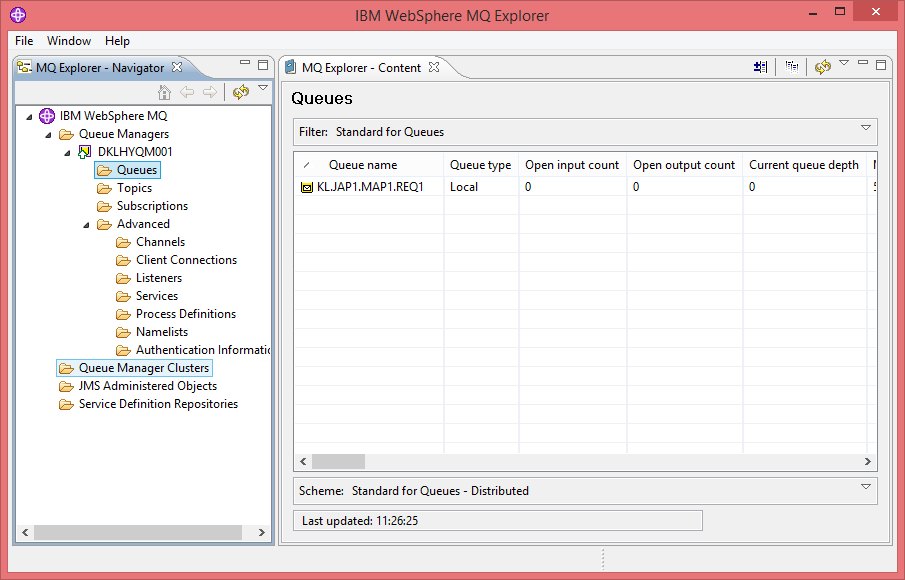The width and height of the screenshot is (905, 580).
Task: Open the configure columns icon in Content toolbar
Action: click(x=760, y=66)
